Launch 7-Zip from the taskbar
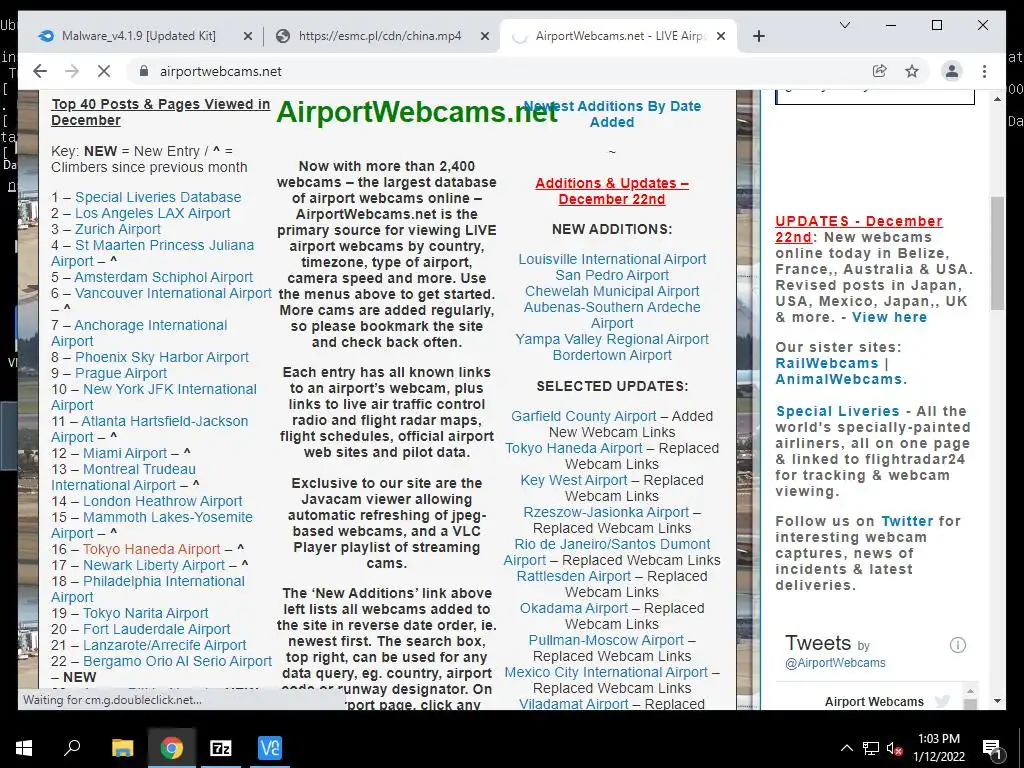The height and width of the screenshot is (768, 1024). (x=221, y=748)
